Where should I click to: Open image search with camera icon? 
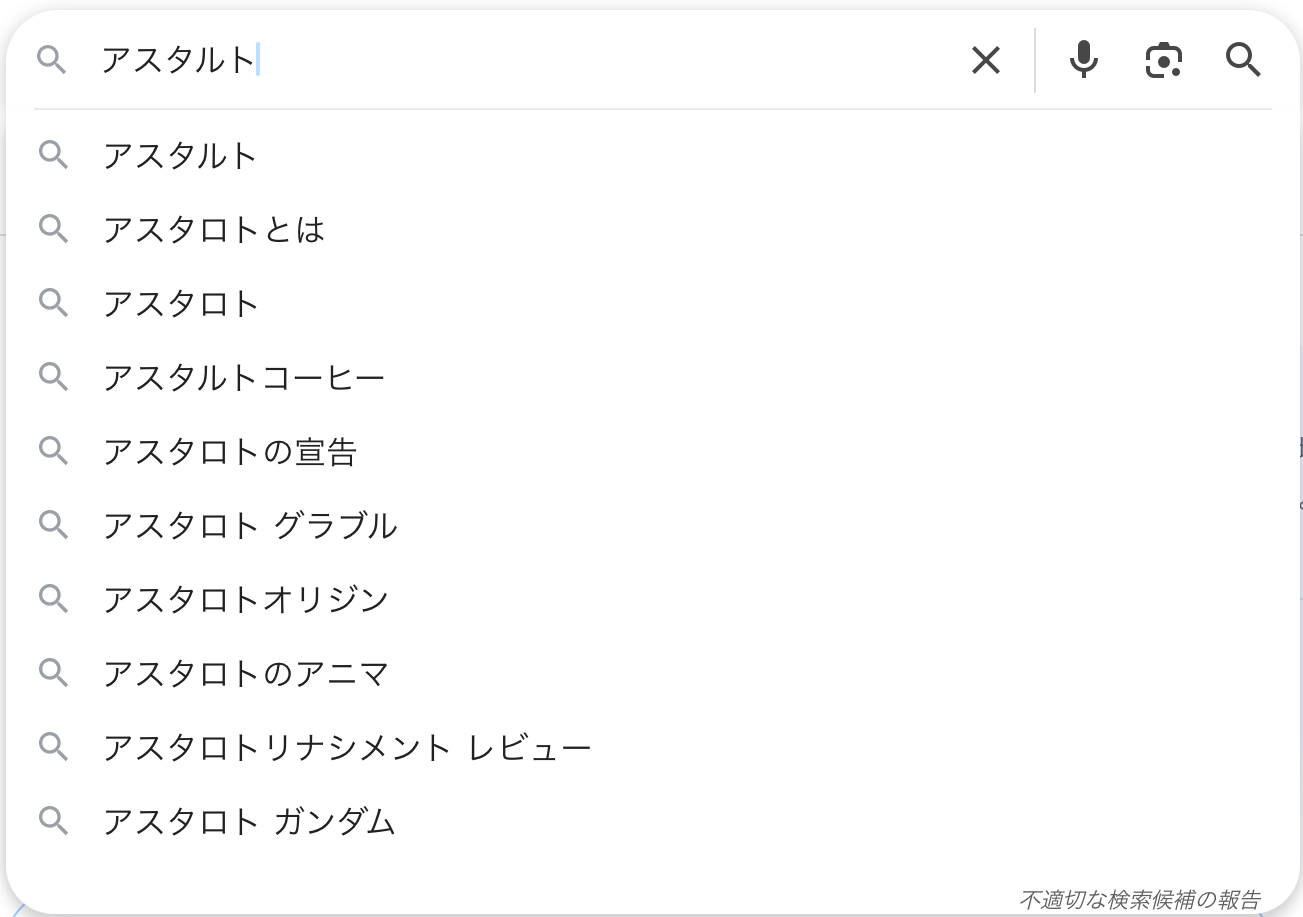[x=1163, y=61]
